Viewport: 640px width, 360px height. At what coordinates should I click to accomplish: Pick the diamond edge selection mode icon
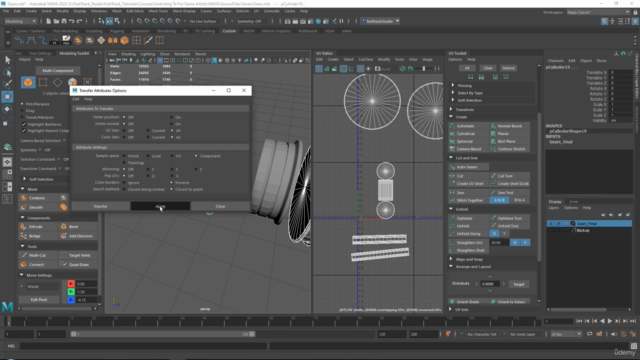pyautogui.click(x=58, y=82)
